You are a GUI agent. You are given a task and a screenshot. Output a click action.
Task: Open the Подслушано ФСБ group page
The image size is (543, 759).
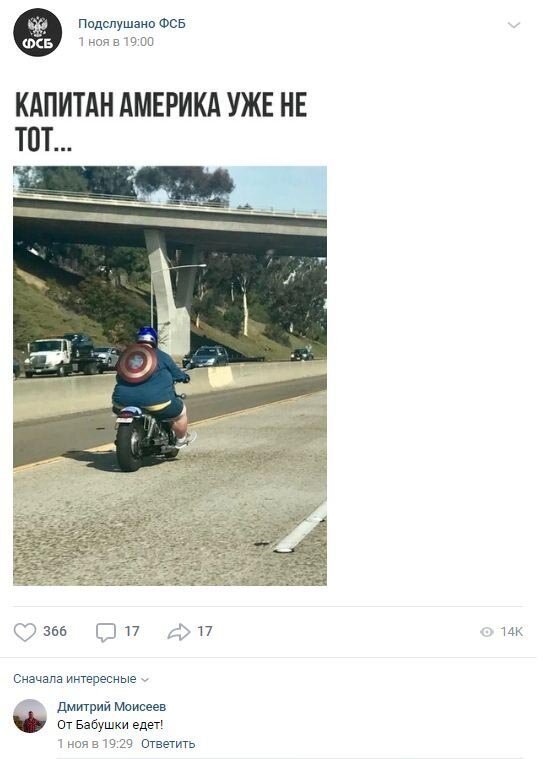pyautogui.click(x=132, y=23)
